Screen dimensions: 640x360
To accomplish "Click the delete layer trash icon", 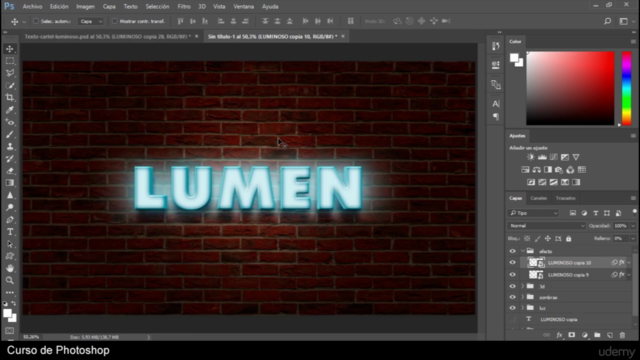I will point(622,335).
